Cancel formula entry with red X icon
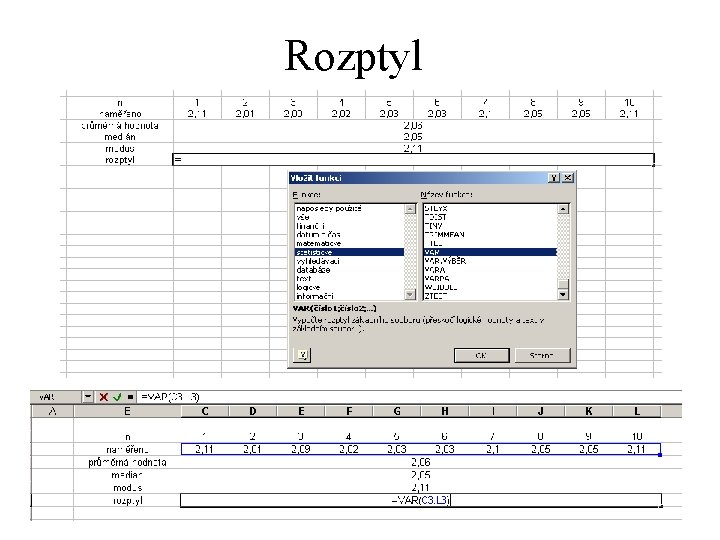 104,397
